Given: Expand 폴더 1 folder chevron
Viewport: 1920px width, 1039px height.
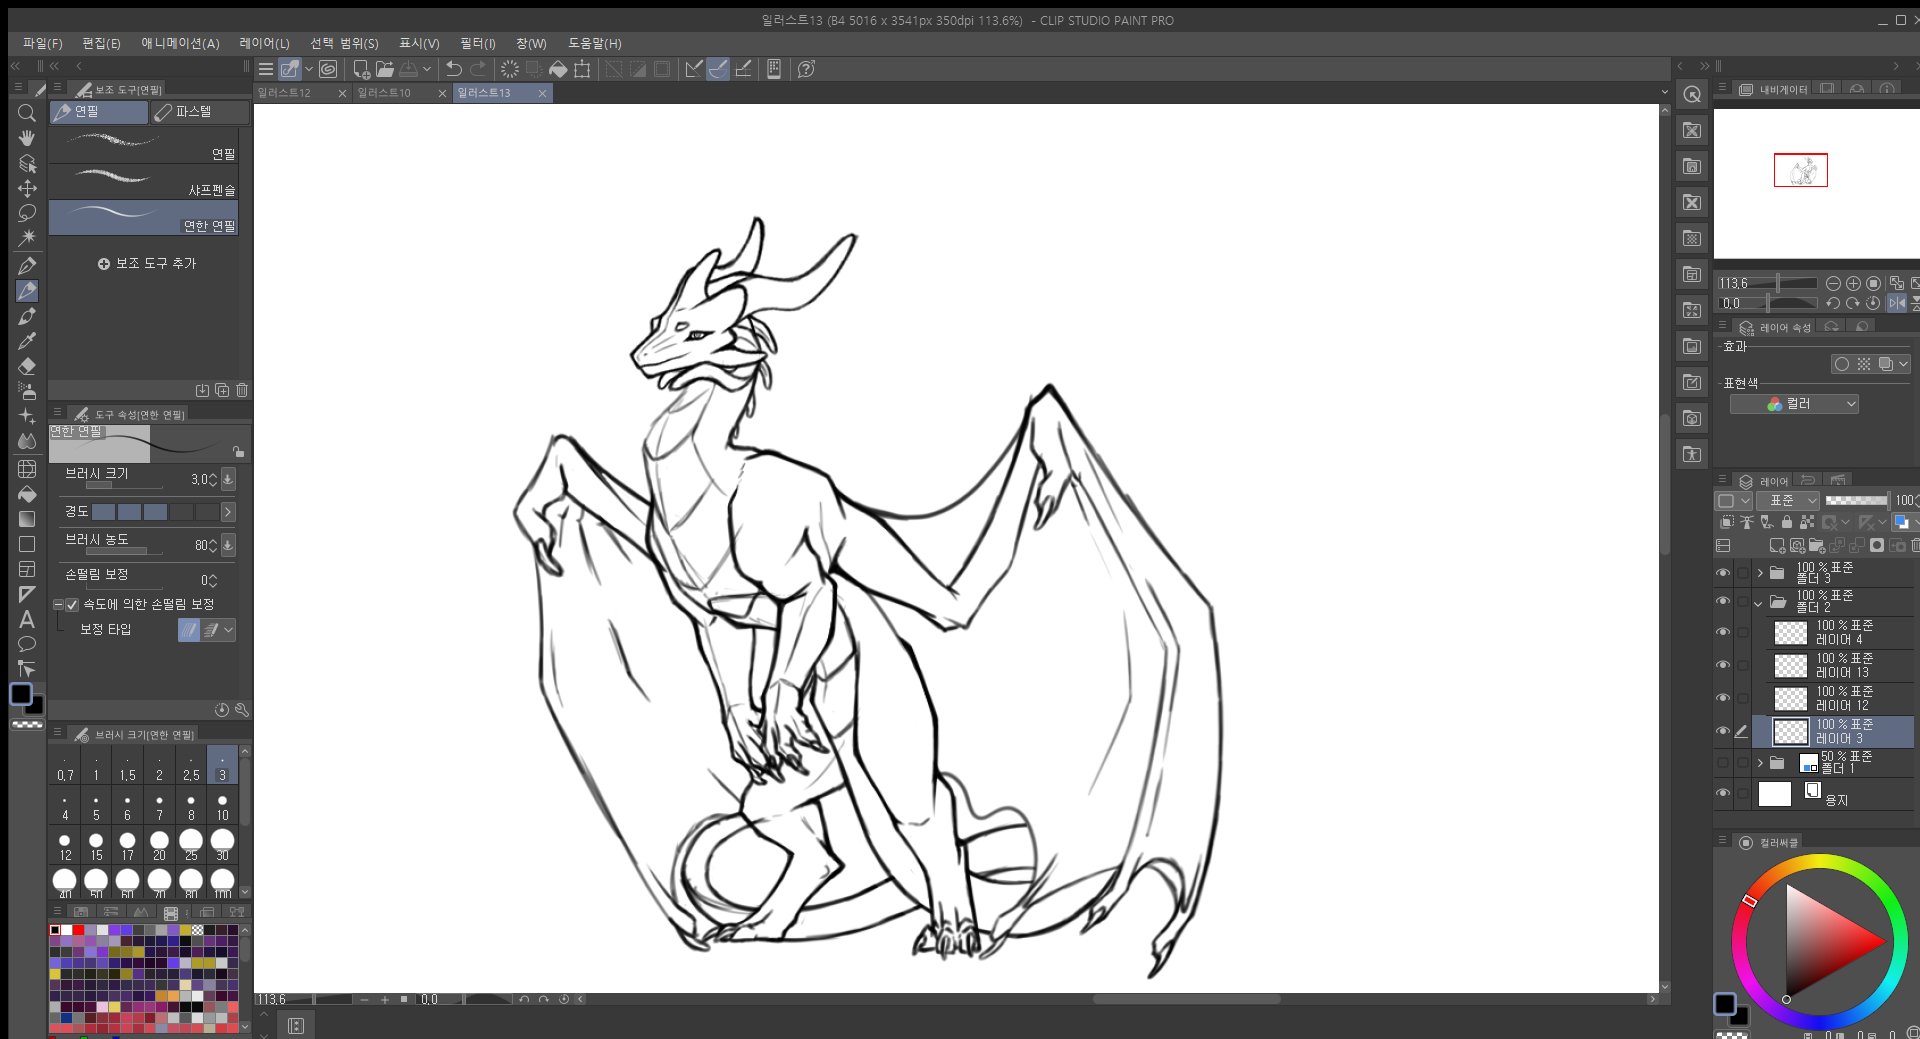Looking at the screenshot, I should tap(1760, 763).
